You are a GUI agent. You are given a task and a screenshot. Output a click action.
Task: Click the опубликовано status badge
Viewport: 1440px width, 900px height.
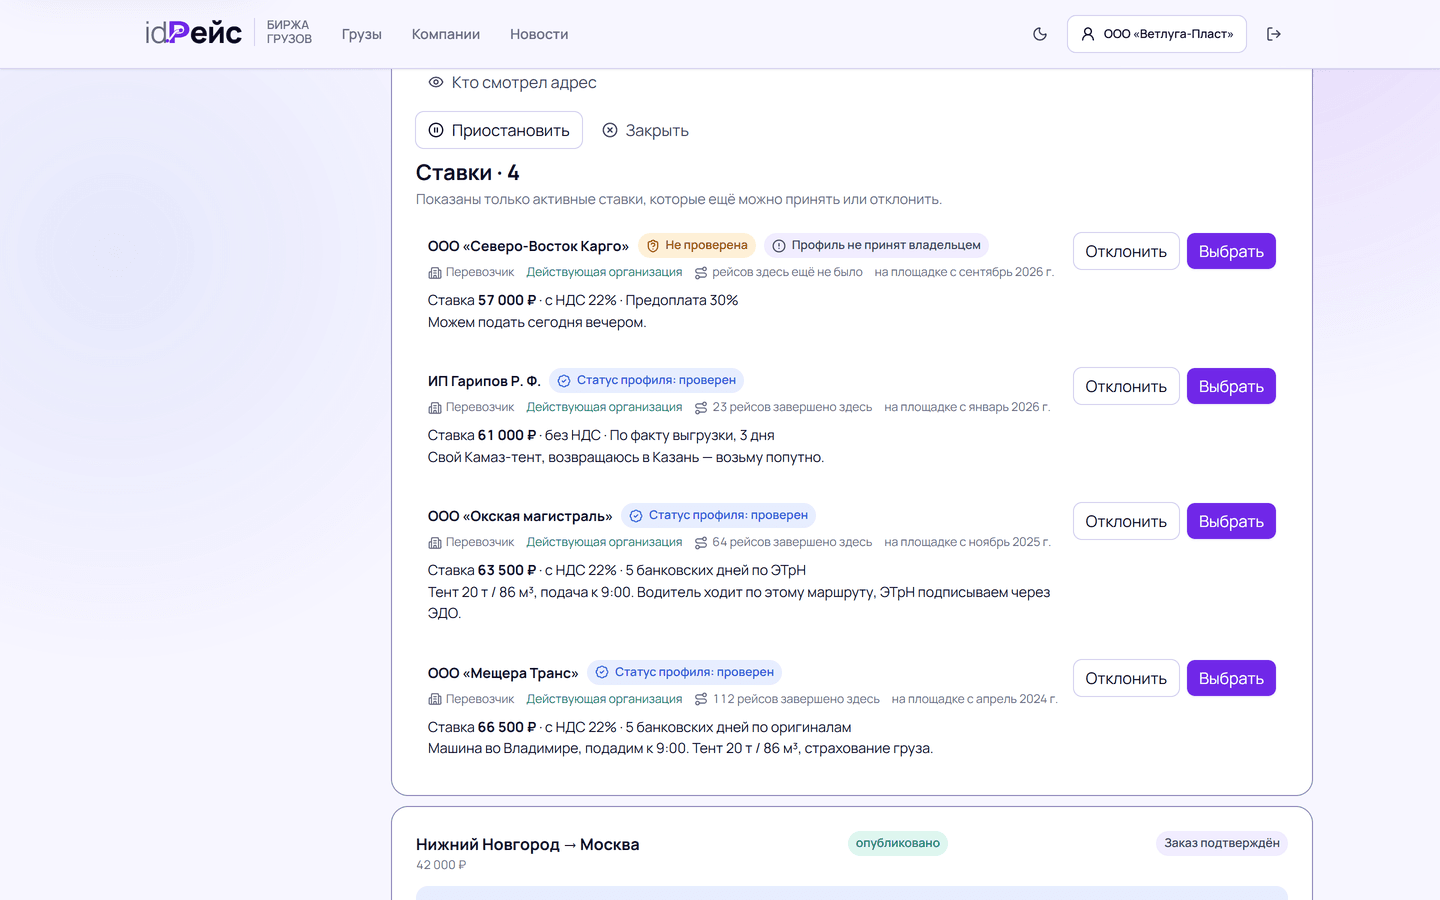point(898,843)
